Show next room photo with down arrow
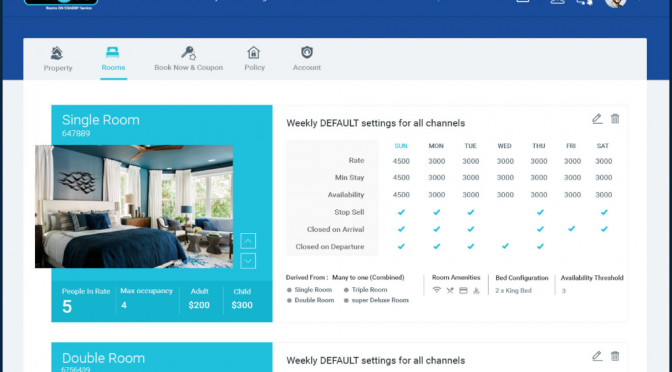This screenshot has height=372, width=672. [x=248, y=261]
